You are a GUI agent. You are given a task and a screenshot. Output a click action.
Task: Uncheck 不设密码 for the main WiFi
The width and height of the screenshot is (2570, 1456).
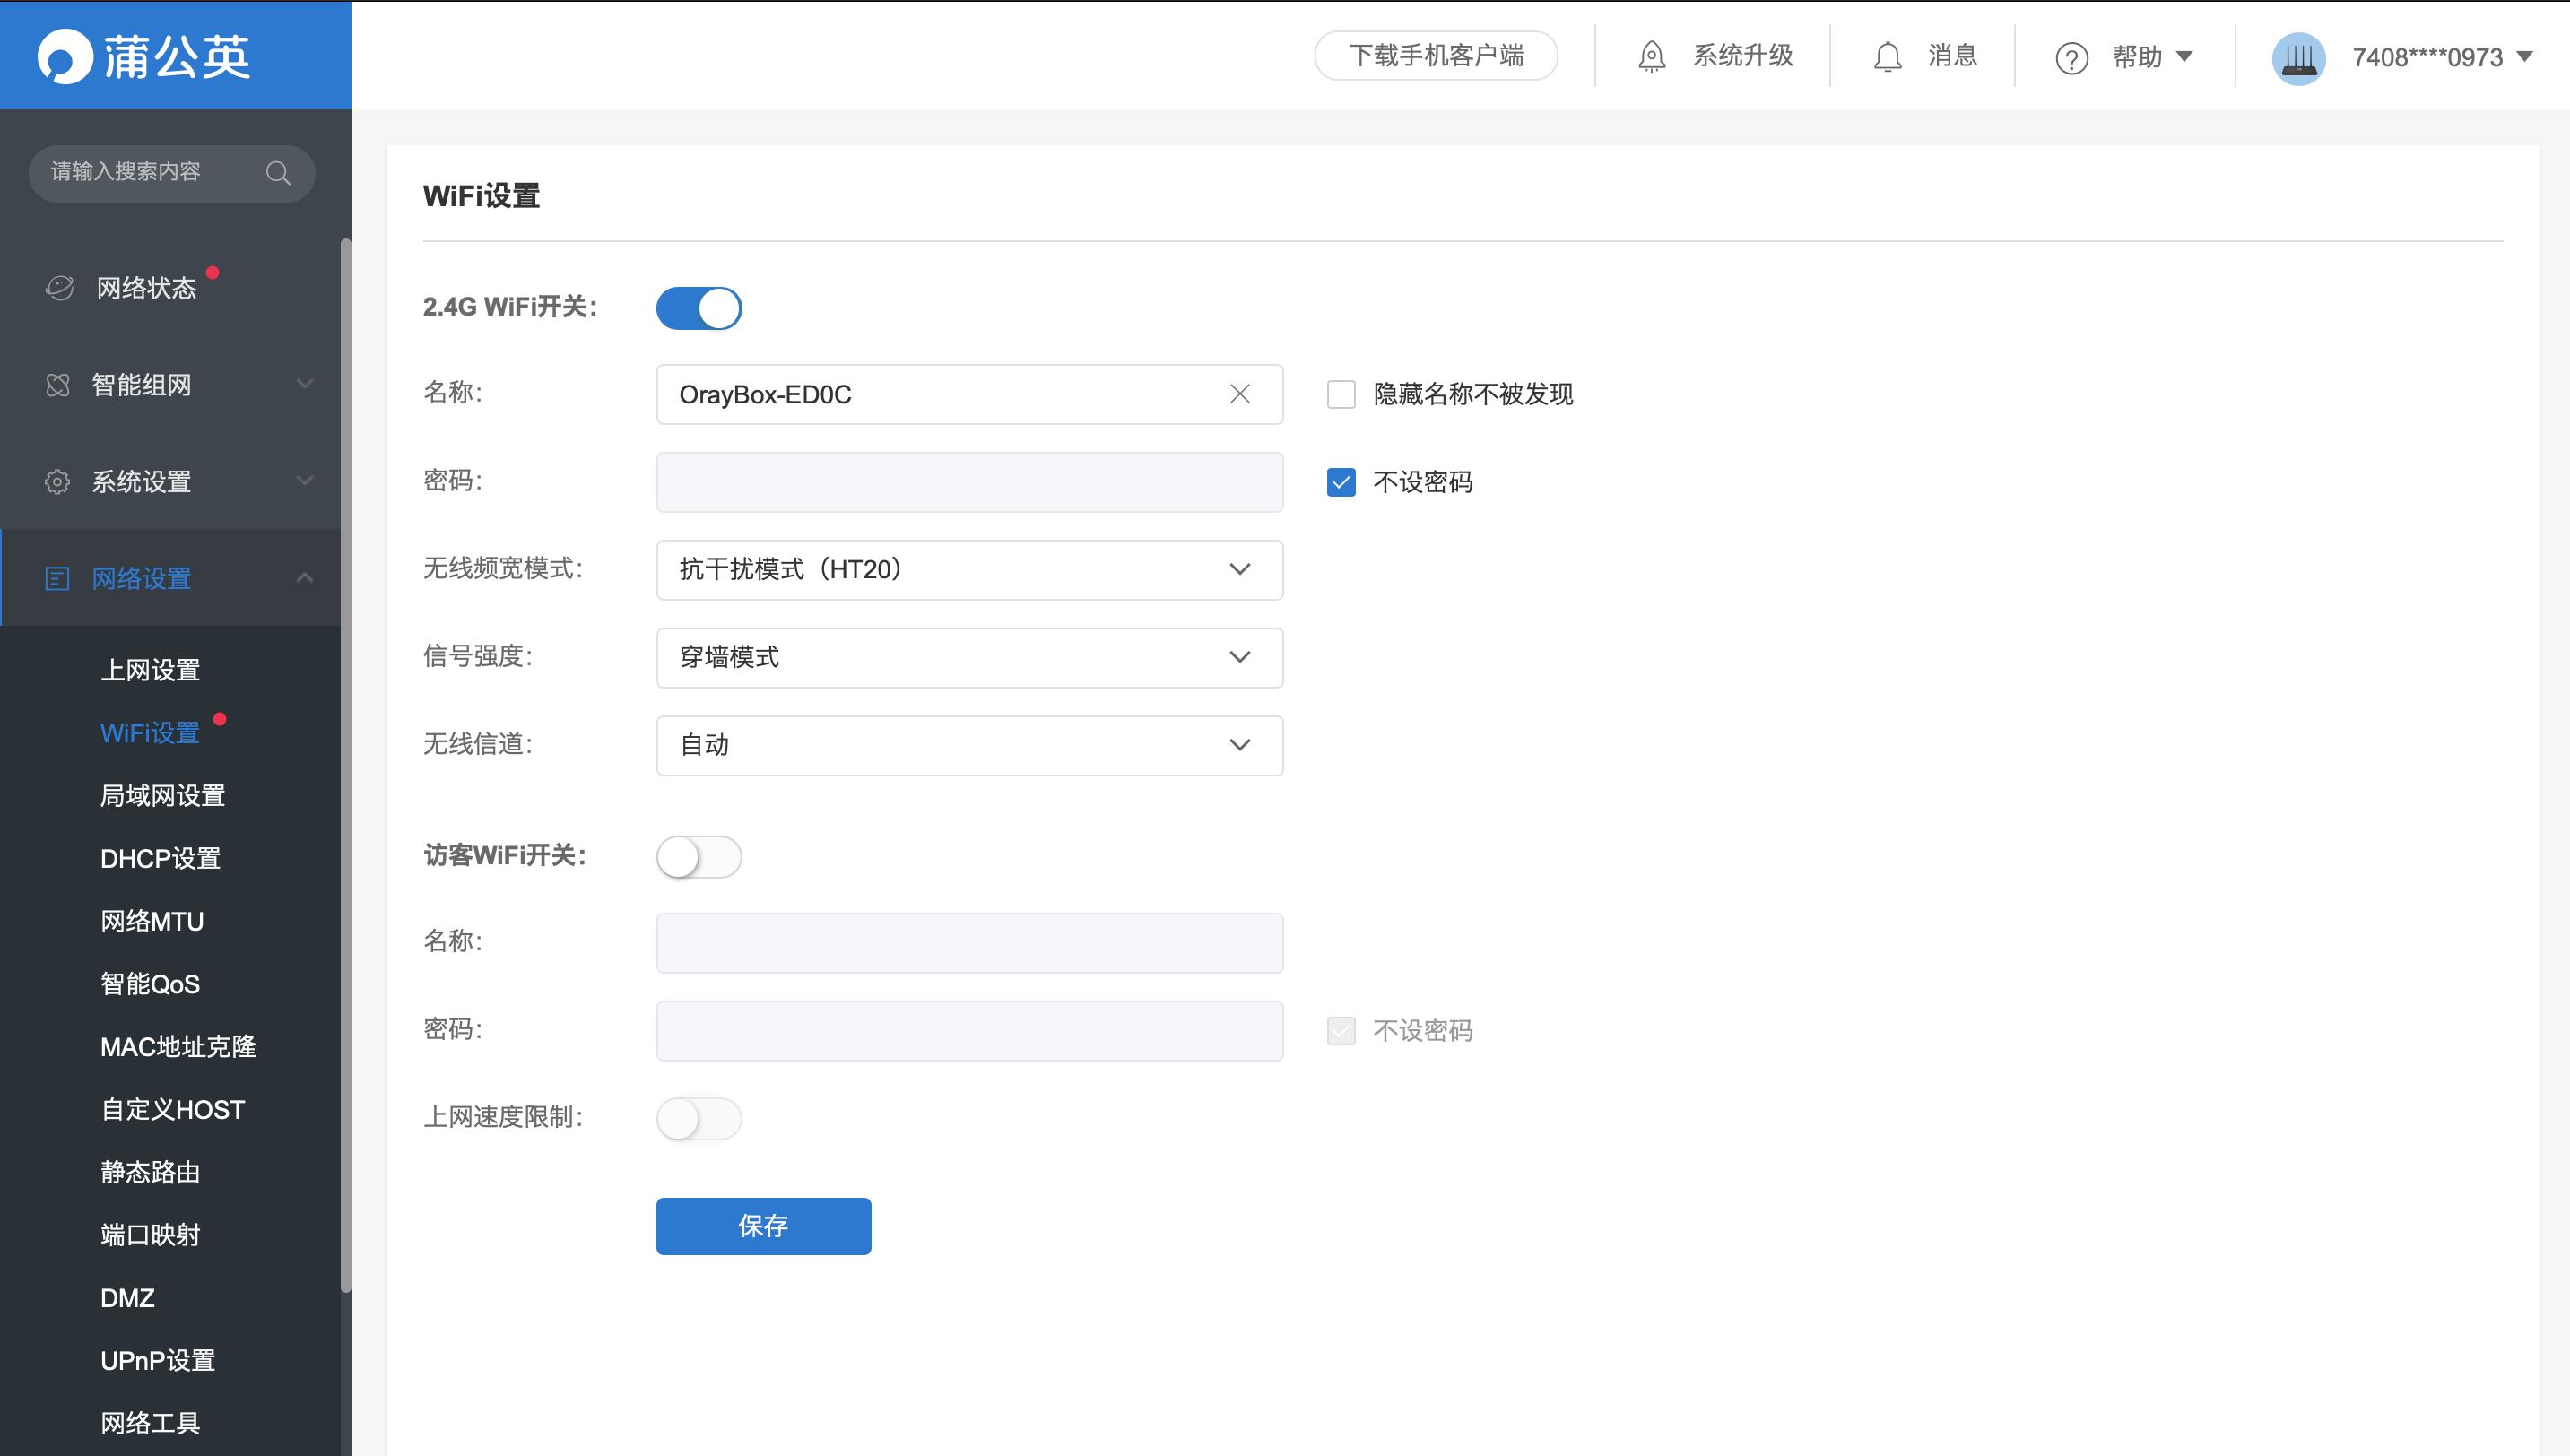[x=1340, y=482]
